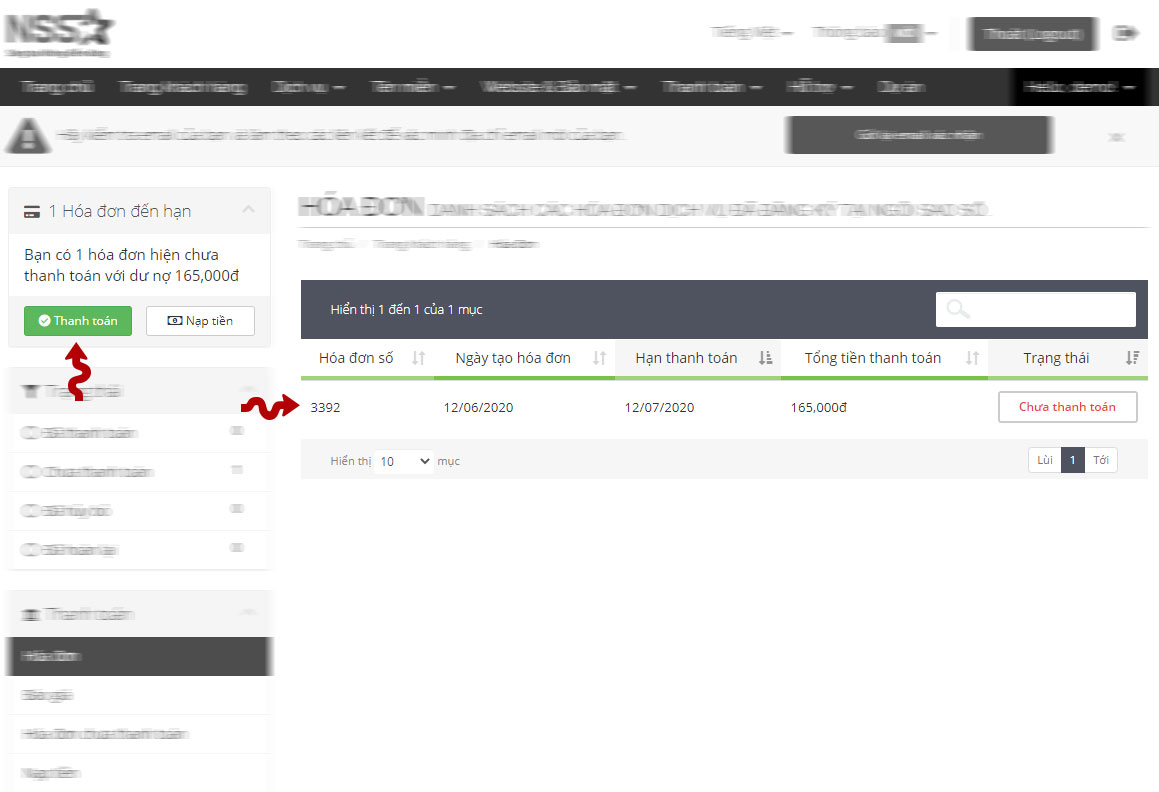Click sort icon for Hạn thanh toán
This screenshot has width=1159, height=792.
pyautogui.click(x=765, y=358)
